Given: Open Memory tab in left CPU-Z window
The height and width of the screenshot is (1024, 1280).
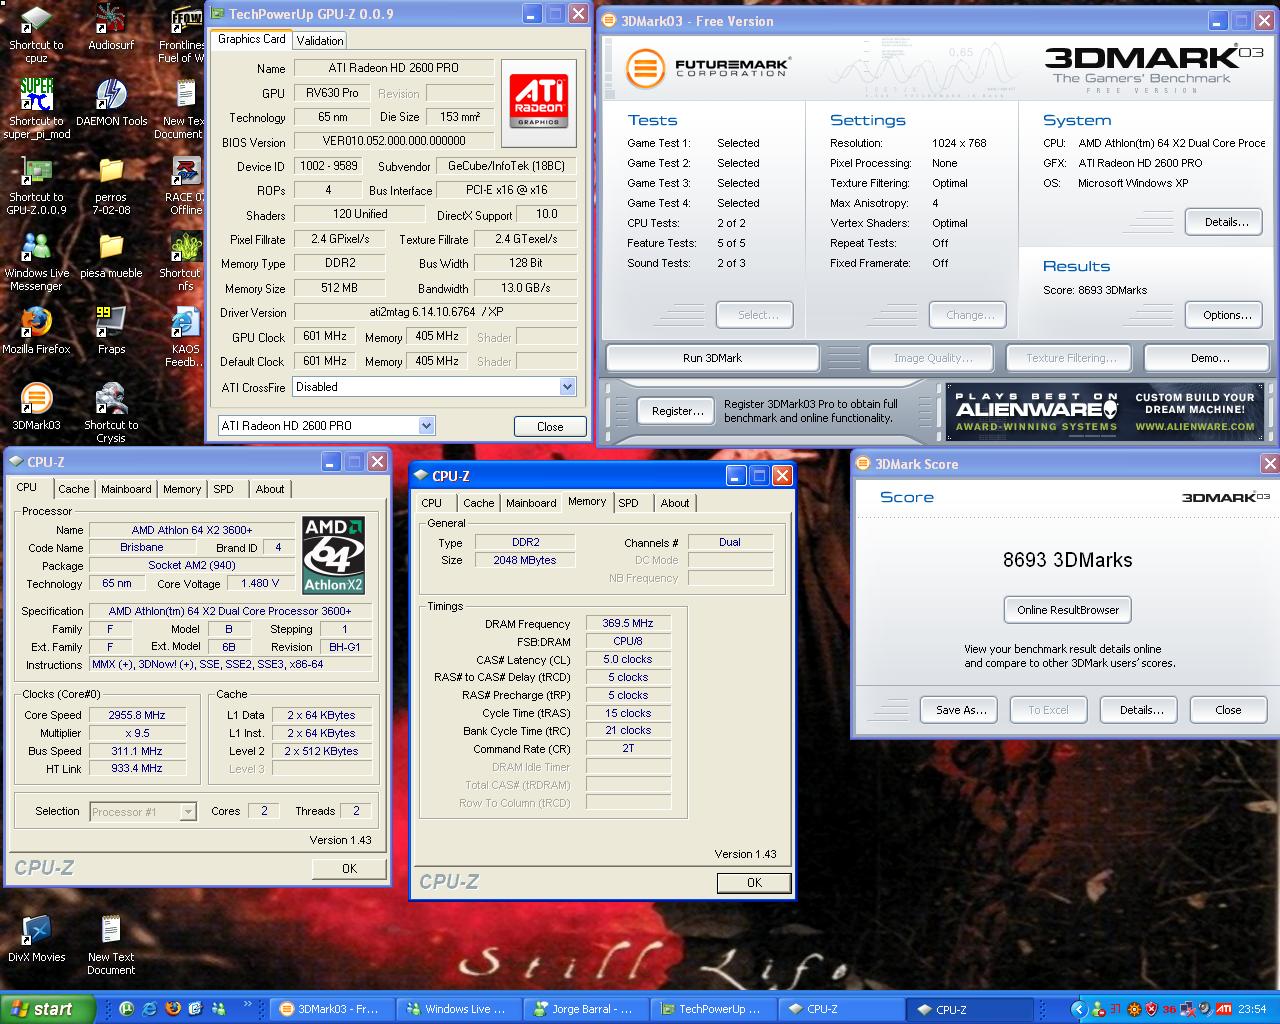Looking at the screenshot, I should coord(182,489).
